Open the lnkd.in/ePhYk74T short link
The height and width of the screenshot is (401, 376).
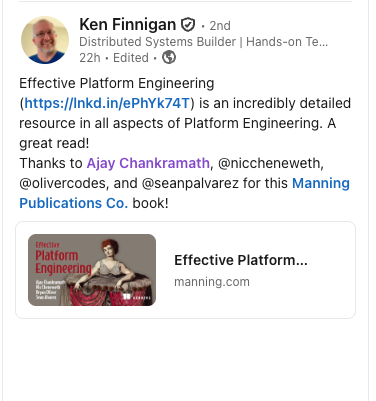(107, 103)
